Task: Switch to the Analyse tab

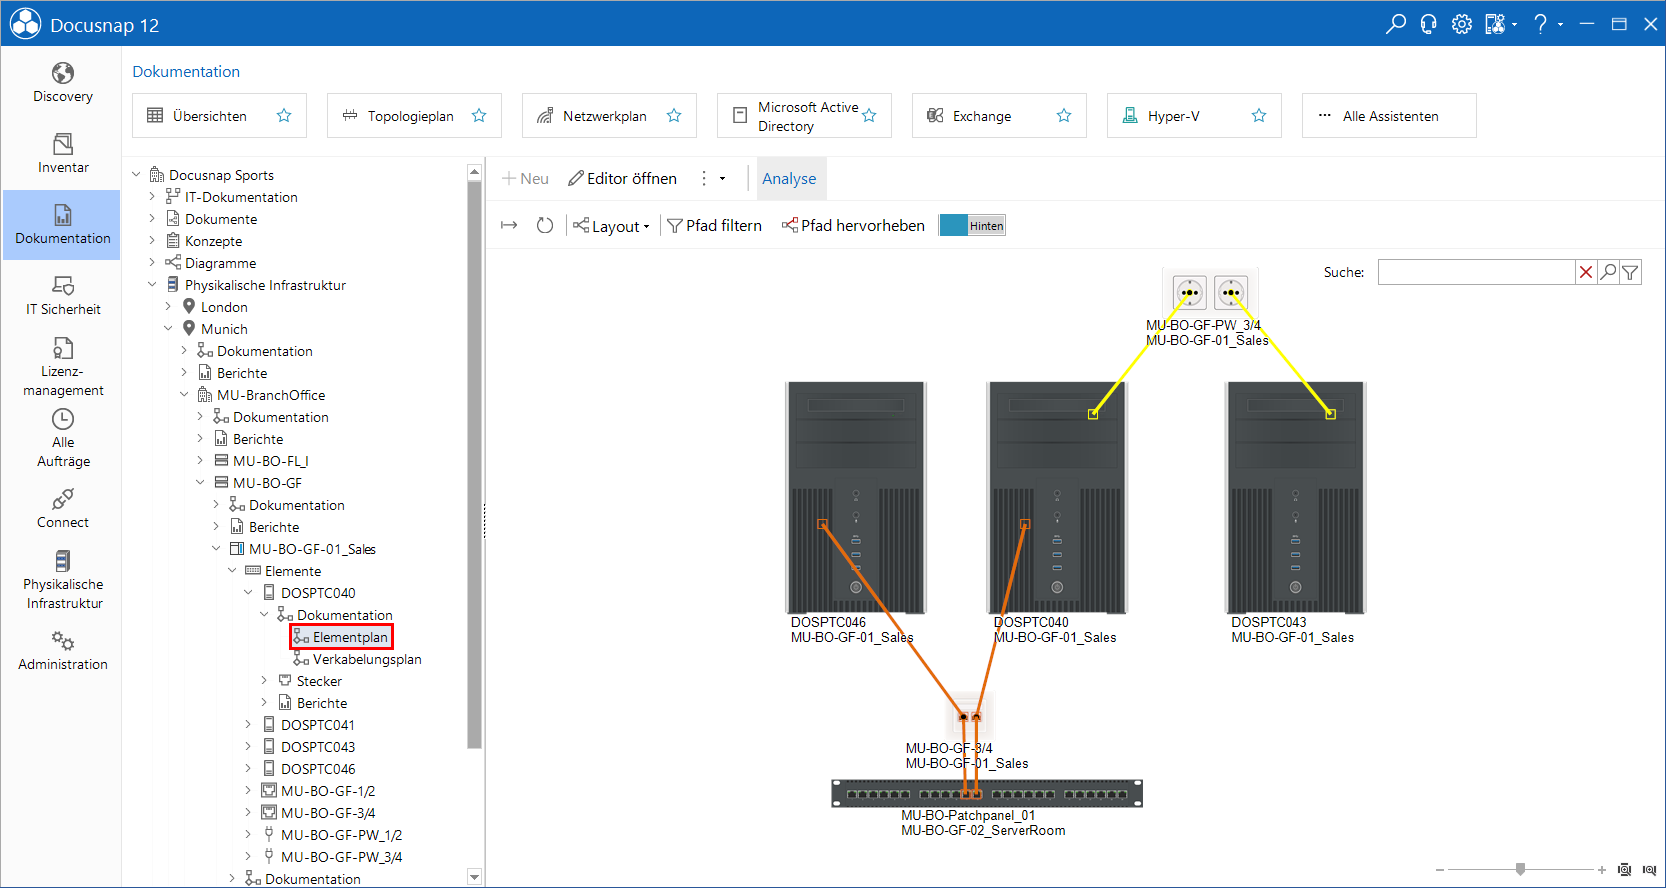Action: coord(789,179)
